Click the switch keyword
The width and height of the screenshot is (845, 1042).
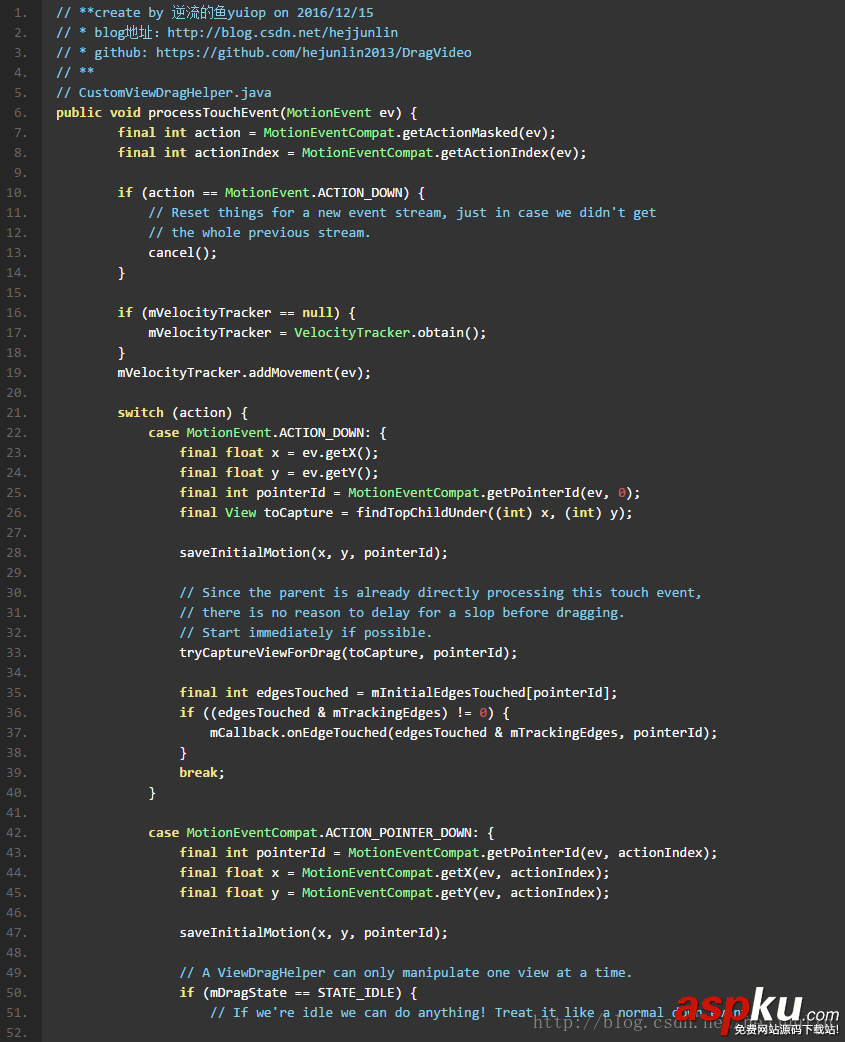pyautogui.click(x=140, y=412)
